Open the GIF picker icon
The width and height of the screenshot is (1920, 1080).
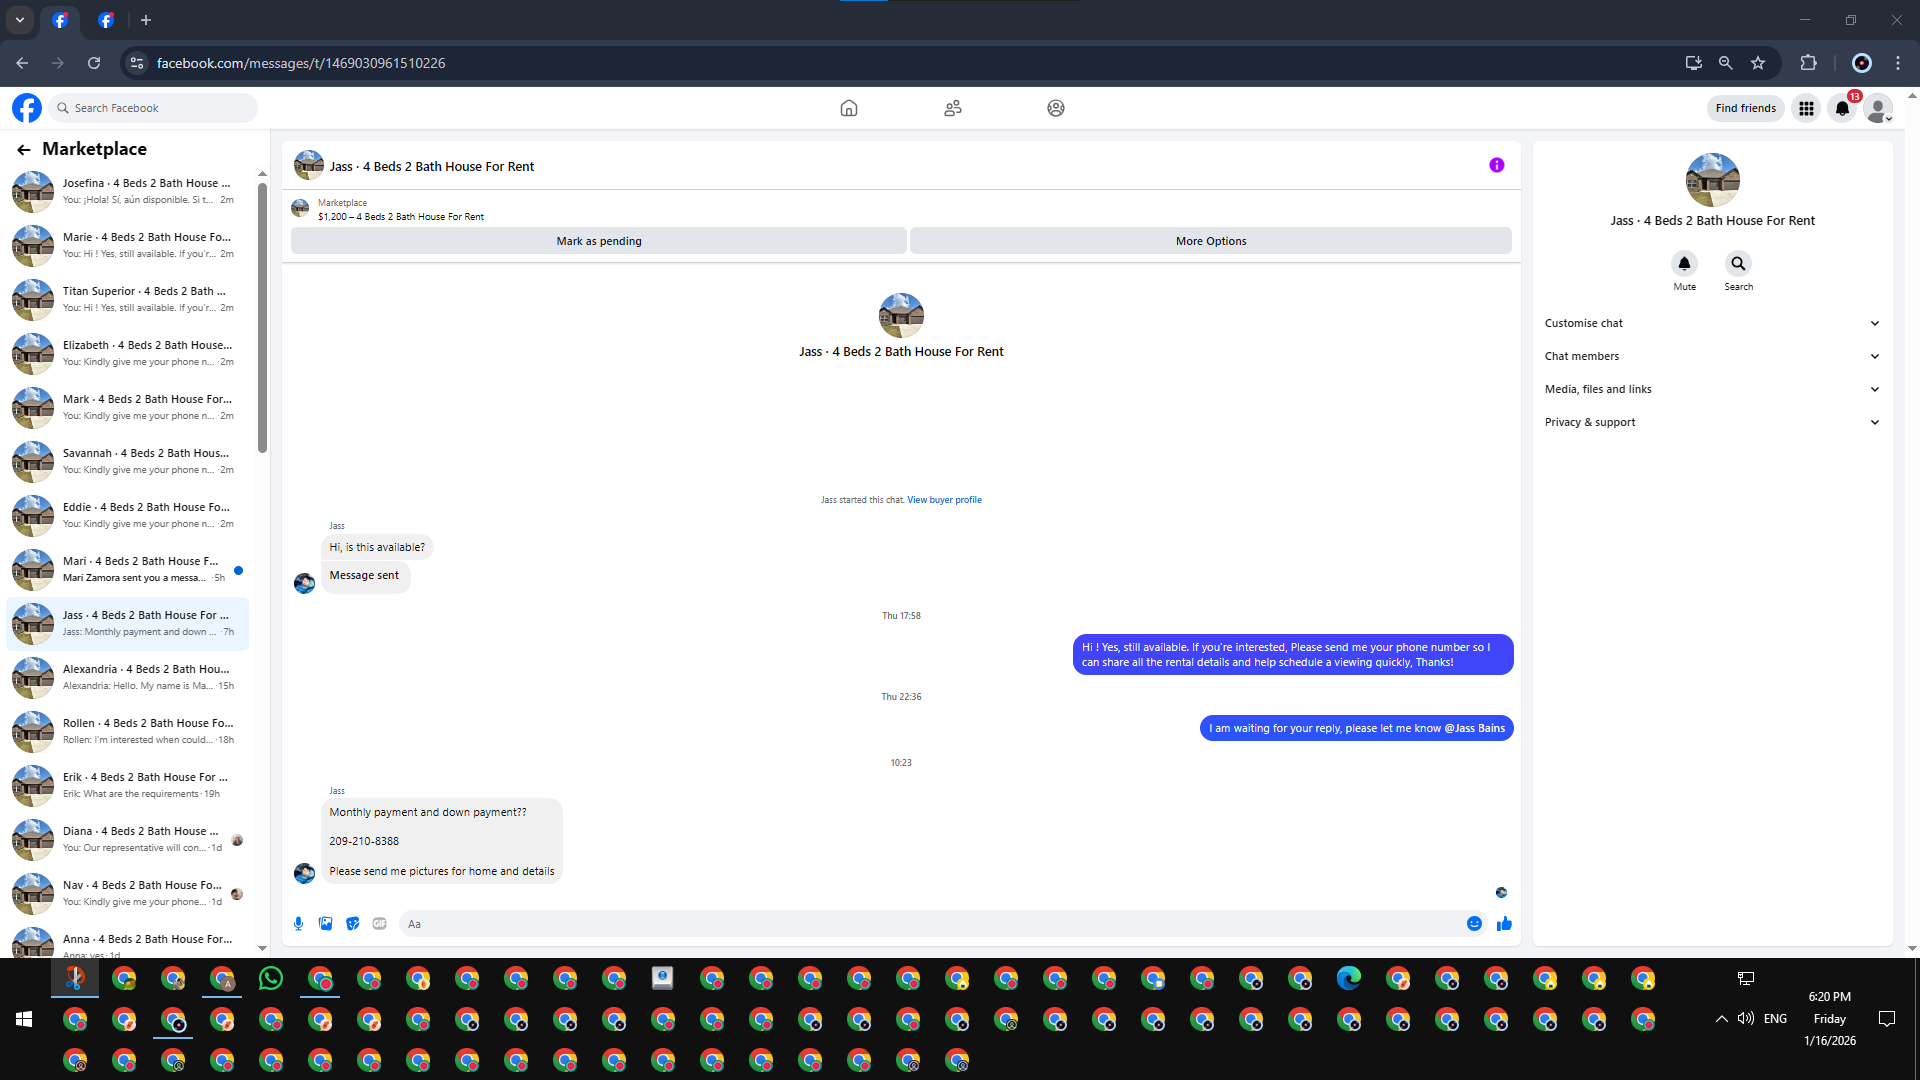pyautogui.click(x=379, y=924)
